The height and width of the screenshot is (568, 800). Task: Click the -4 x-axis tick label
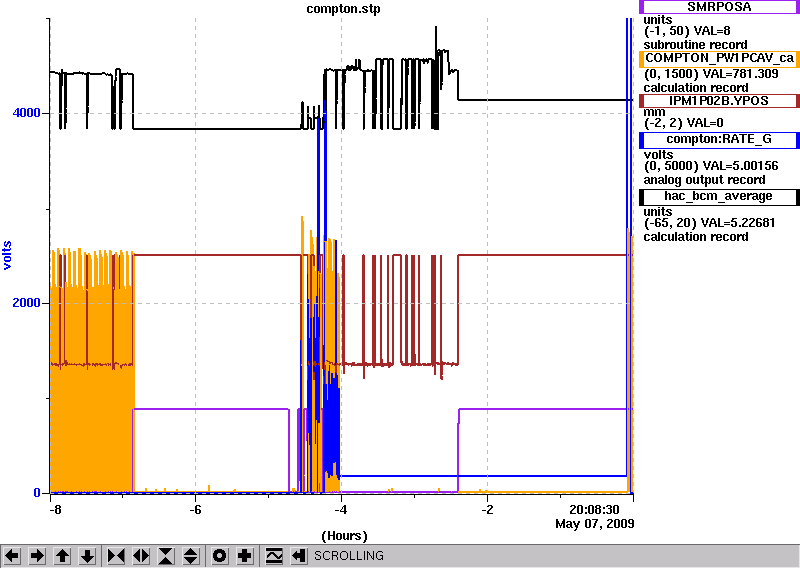(341, 510)
